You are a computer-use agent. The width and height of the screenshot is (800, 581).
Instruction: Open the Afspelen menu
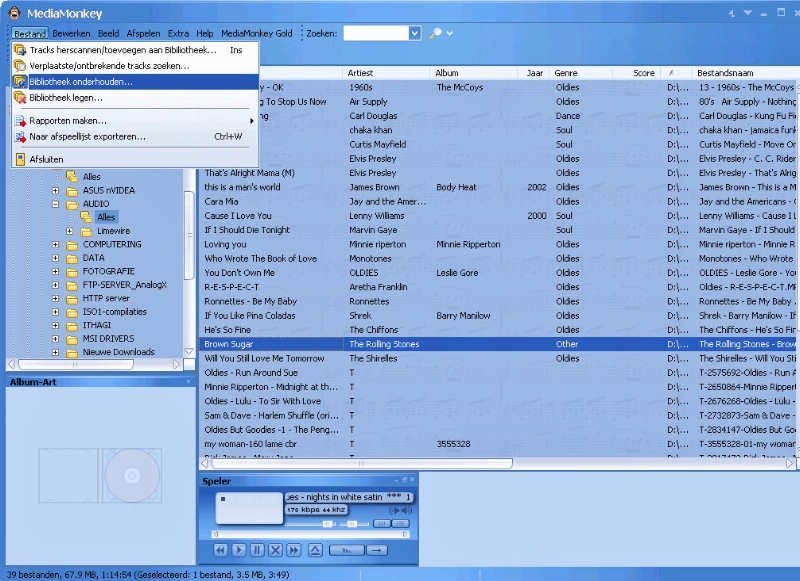point(143,34)
